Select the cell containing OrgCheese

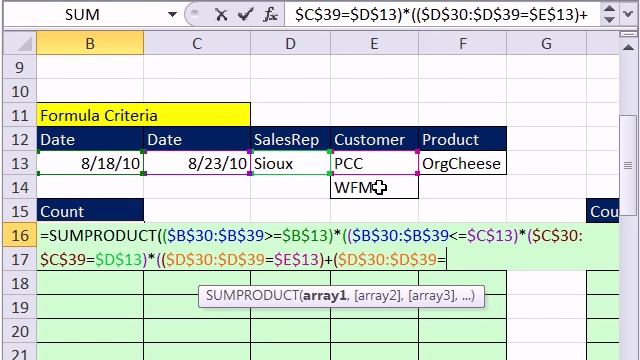tap(462, 163)
